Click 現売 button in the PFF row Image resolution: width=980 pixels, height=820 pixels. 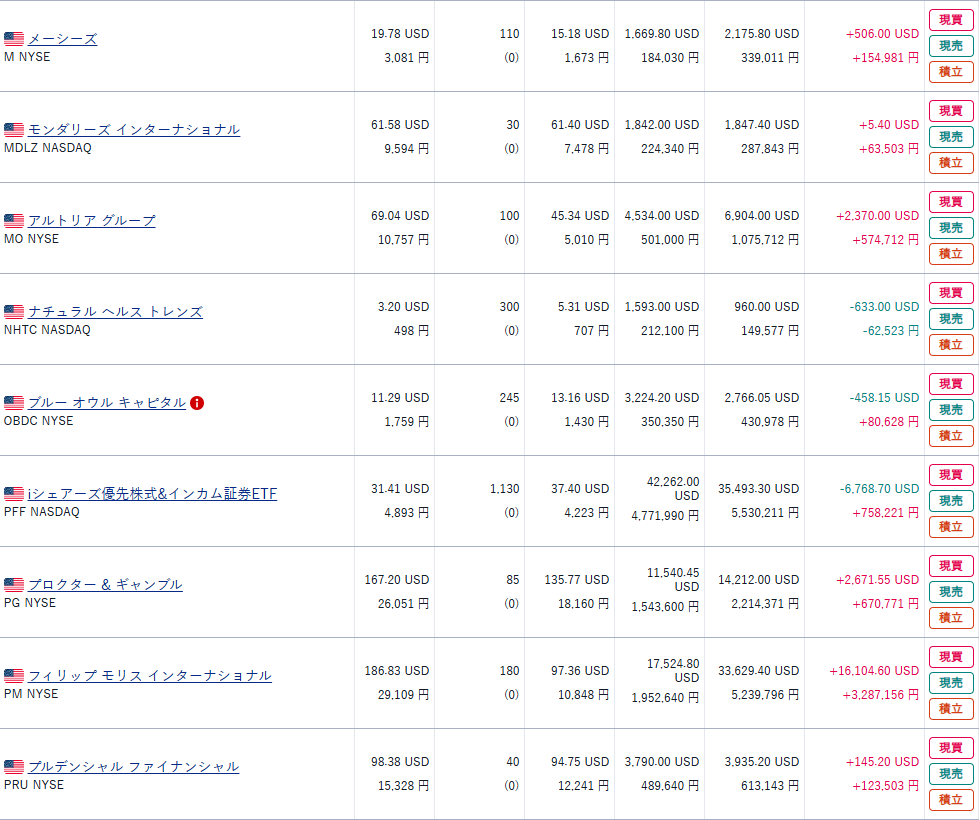pyautogui.click(x=950, y=501)
